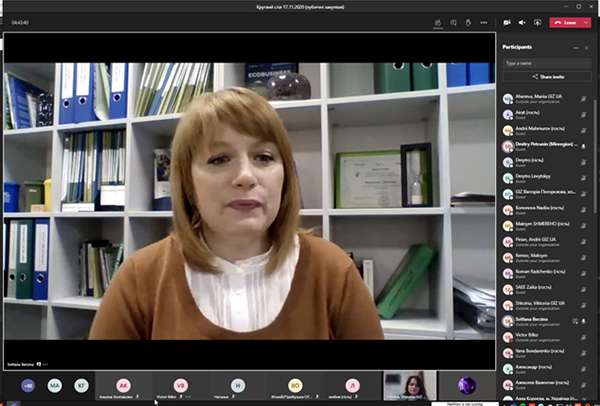The image size is (600, 406).
Task: Click muted mic icon for Kononova Nadiia
Action: pyautogui.click(x=584, y=210)
